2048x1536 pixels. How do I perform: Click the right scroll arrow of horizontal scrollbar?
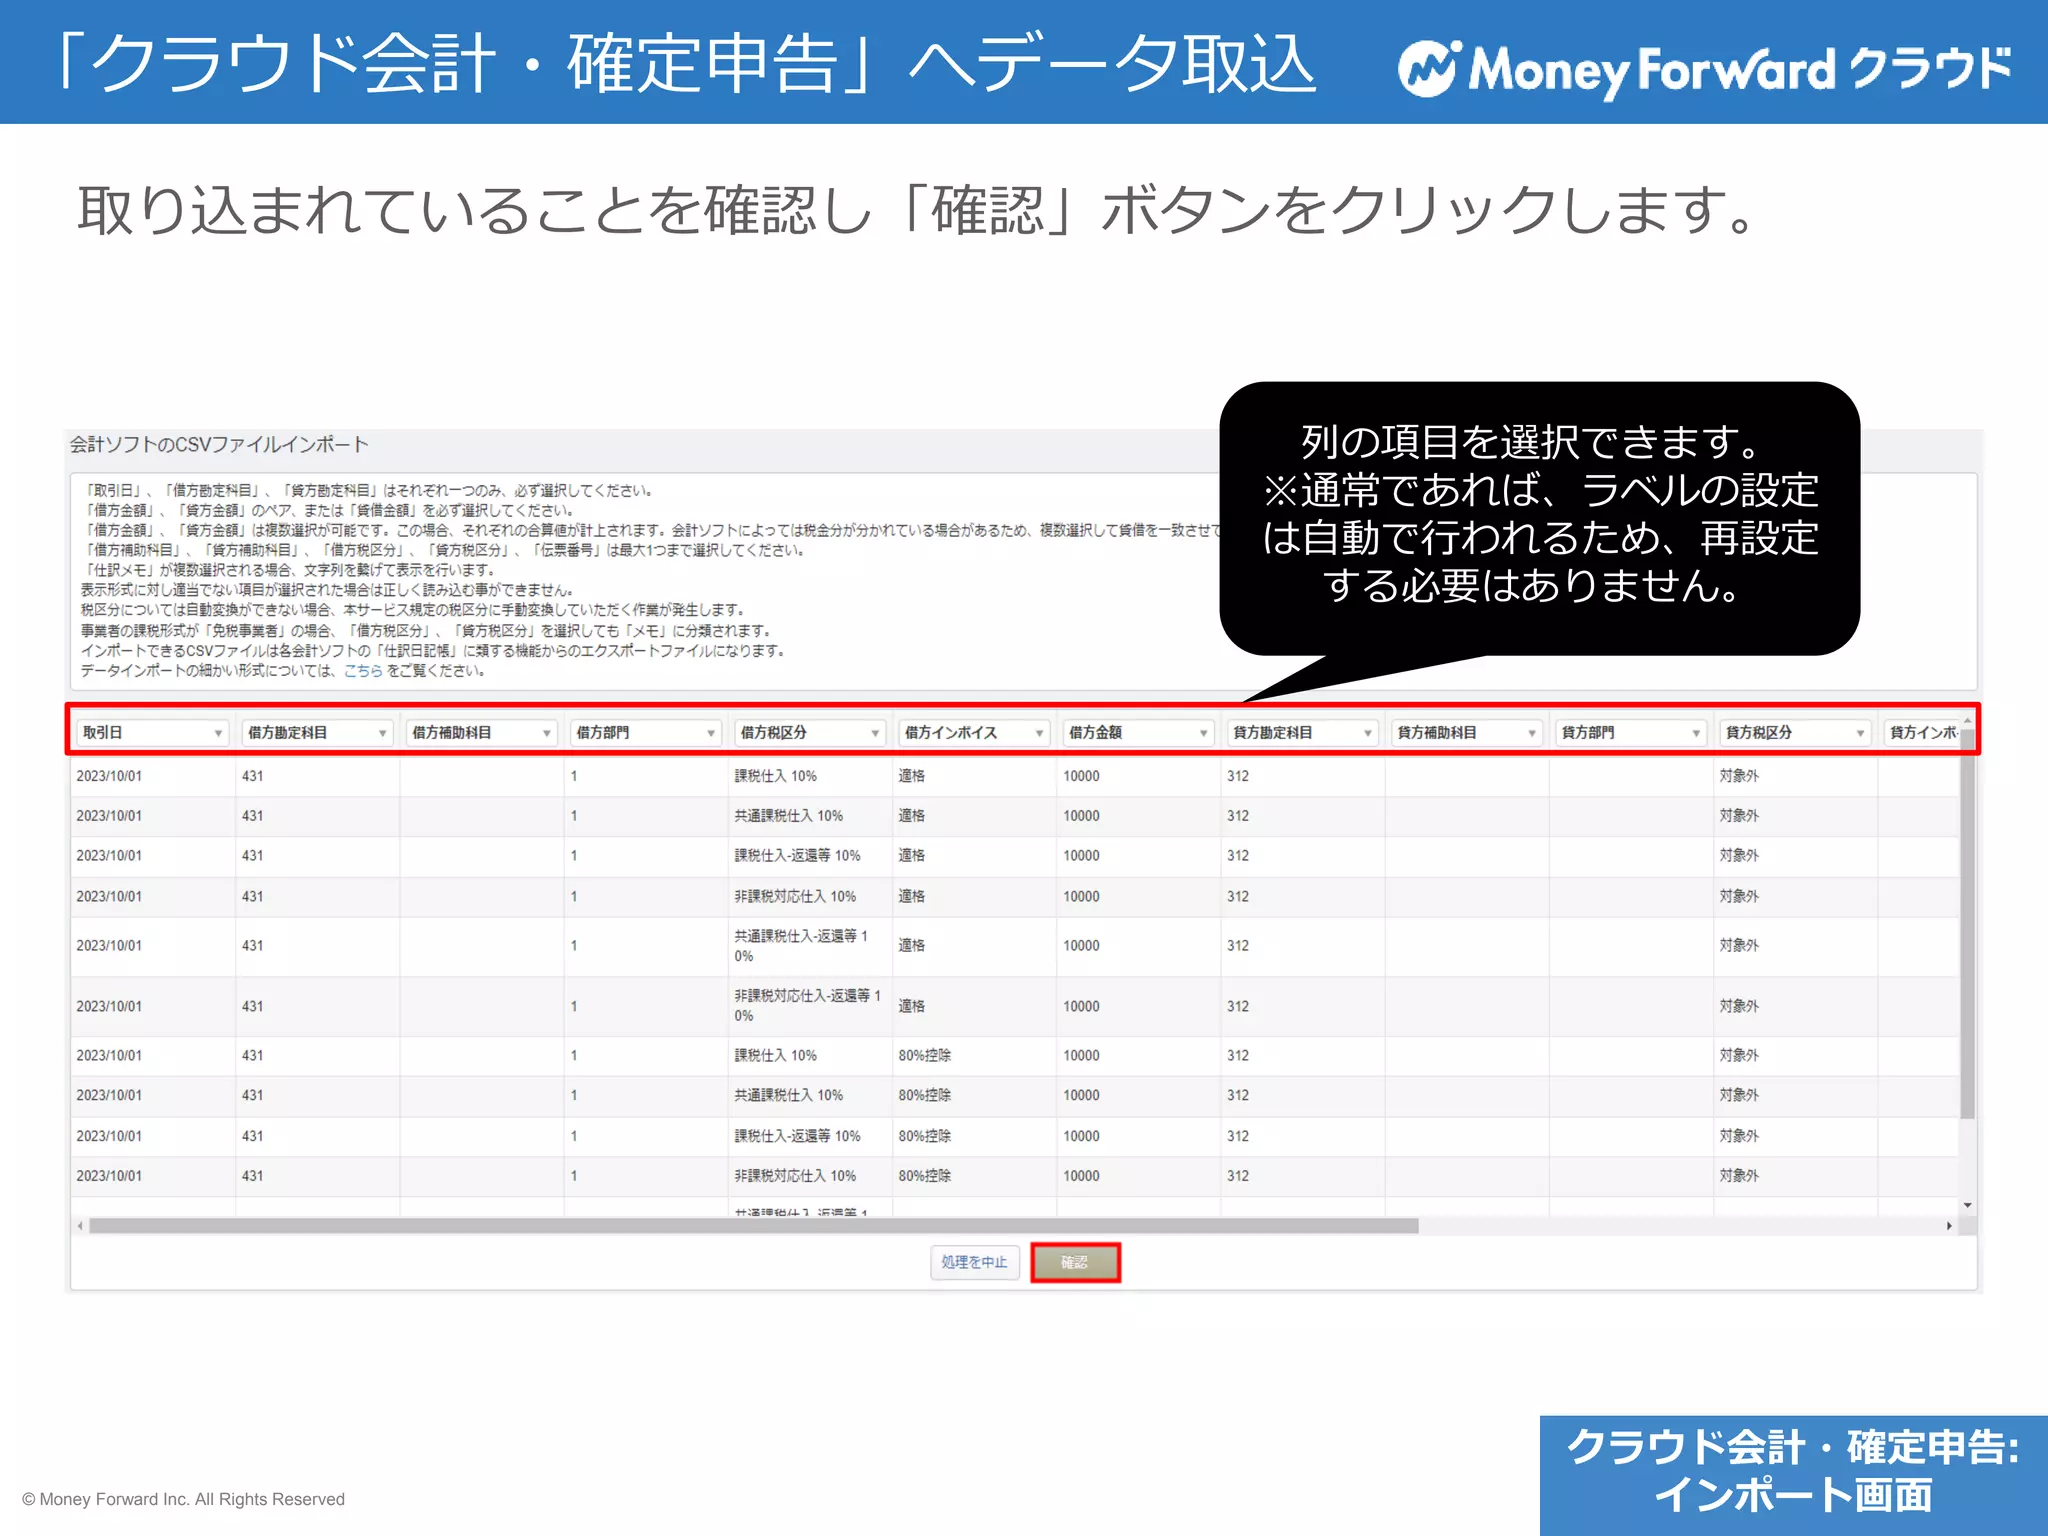(1949, 1226)
